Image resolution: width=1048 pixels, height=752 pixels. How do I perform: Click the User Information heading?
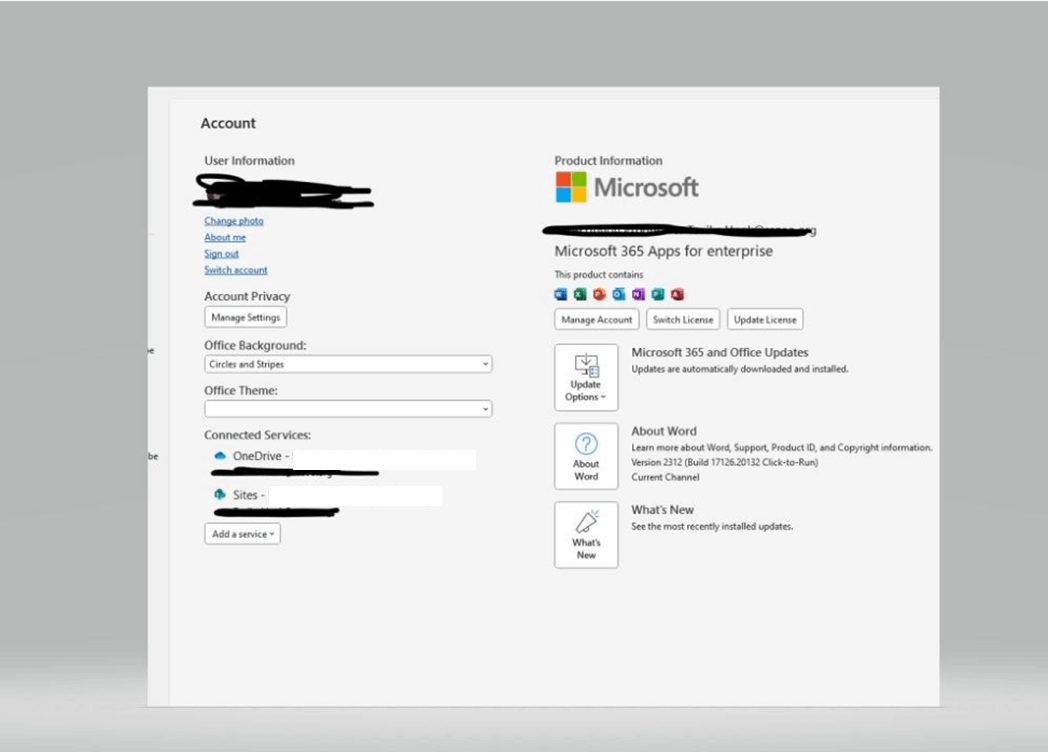click(249, 160)
